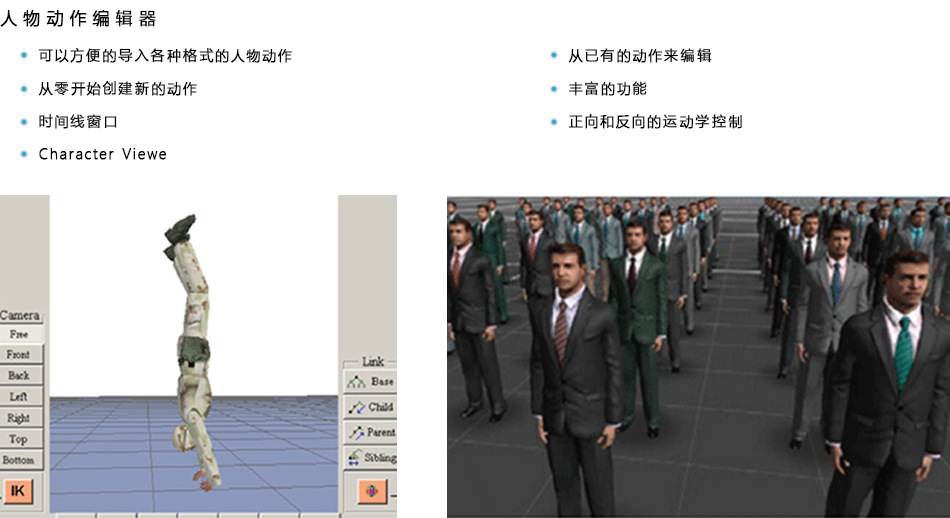
Task: Select the Sibling link button
Action: 371,458
